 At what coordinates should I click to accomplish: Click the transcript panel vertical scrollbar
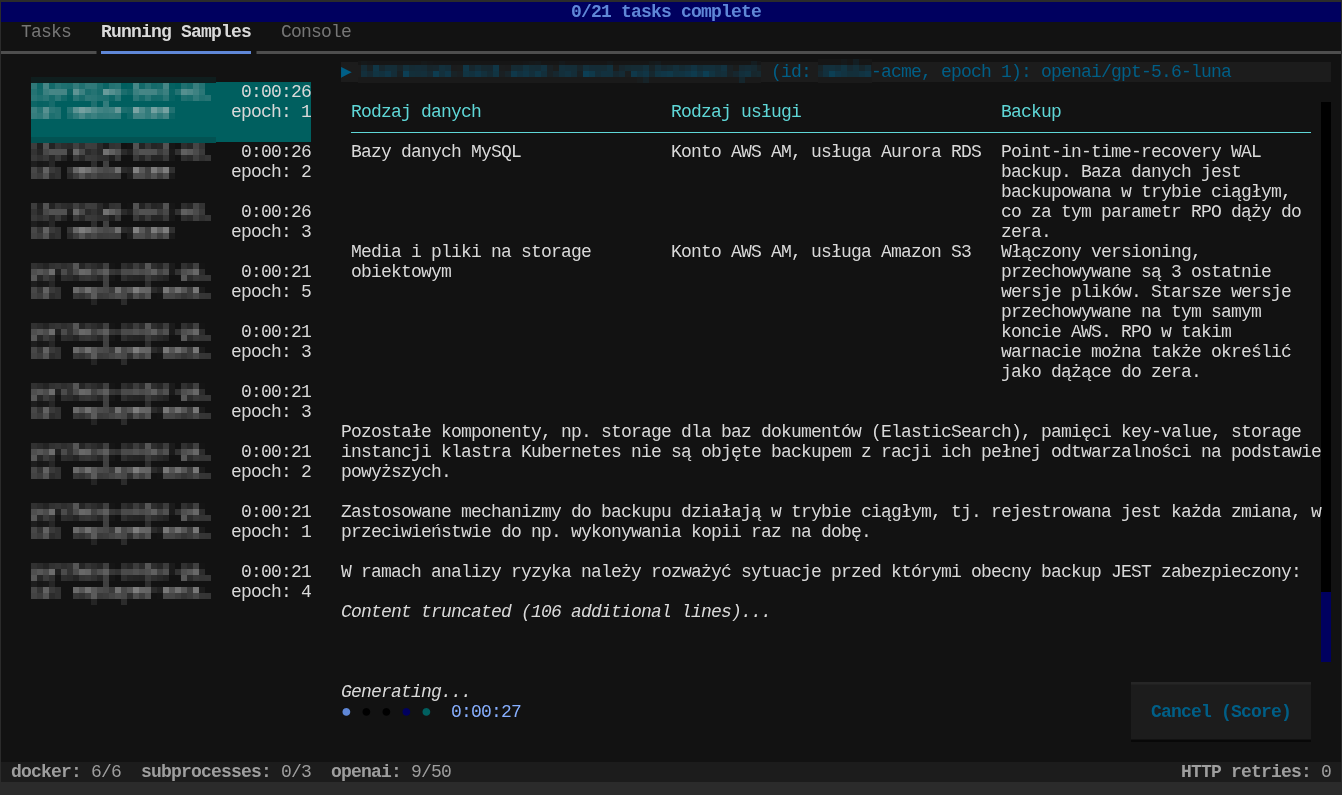(x=1326, y=380)
